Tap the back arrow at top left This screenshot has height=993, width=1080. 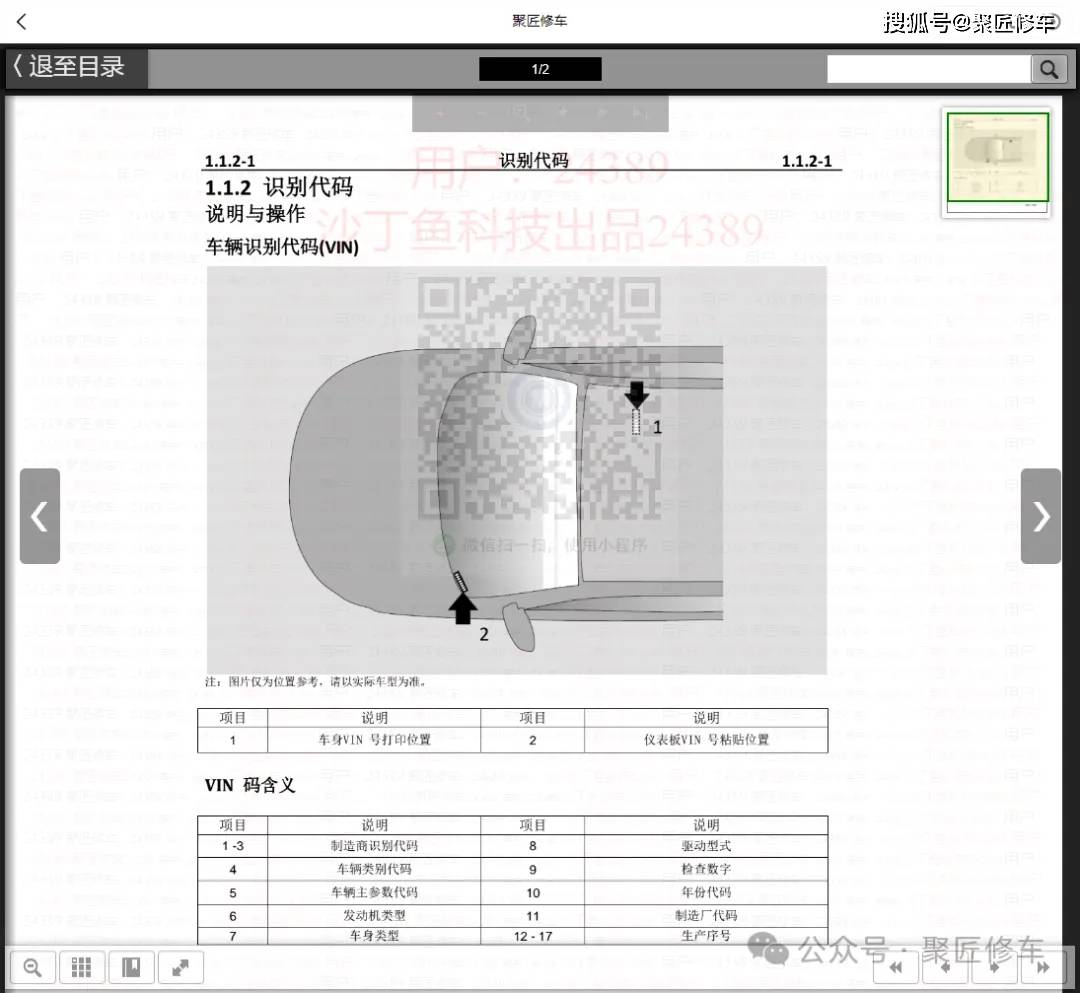click(21, 22)
